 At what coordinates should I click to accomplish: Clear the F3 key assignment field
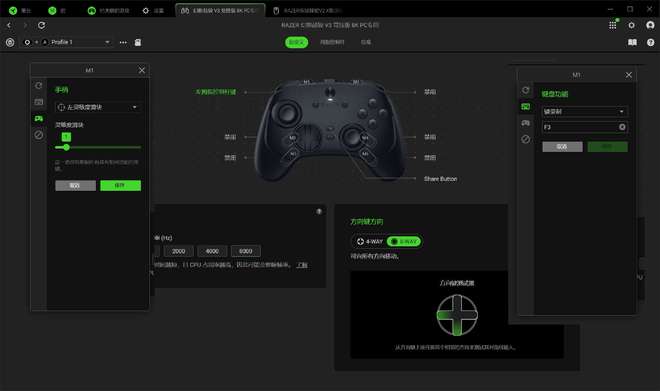pos(622,127)
